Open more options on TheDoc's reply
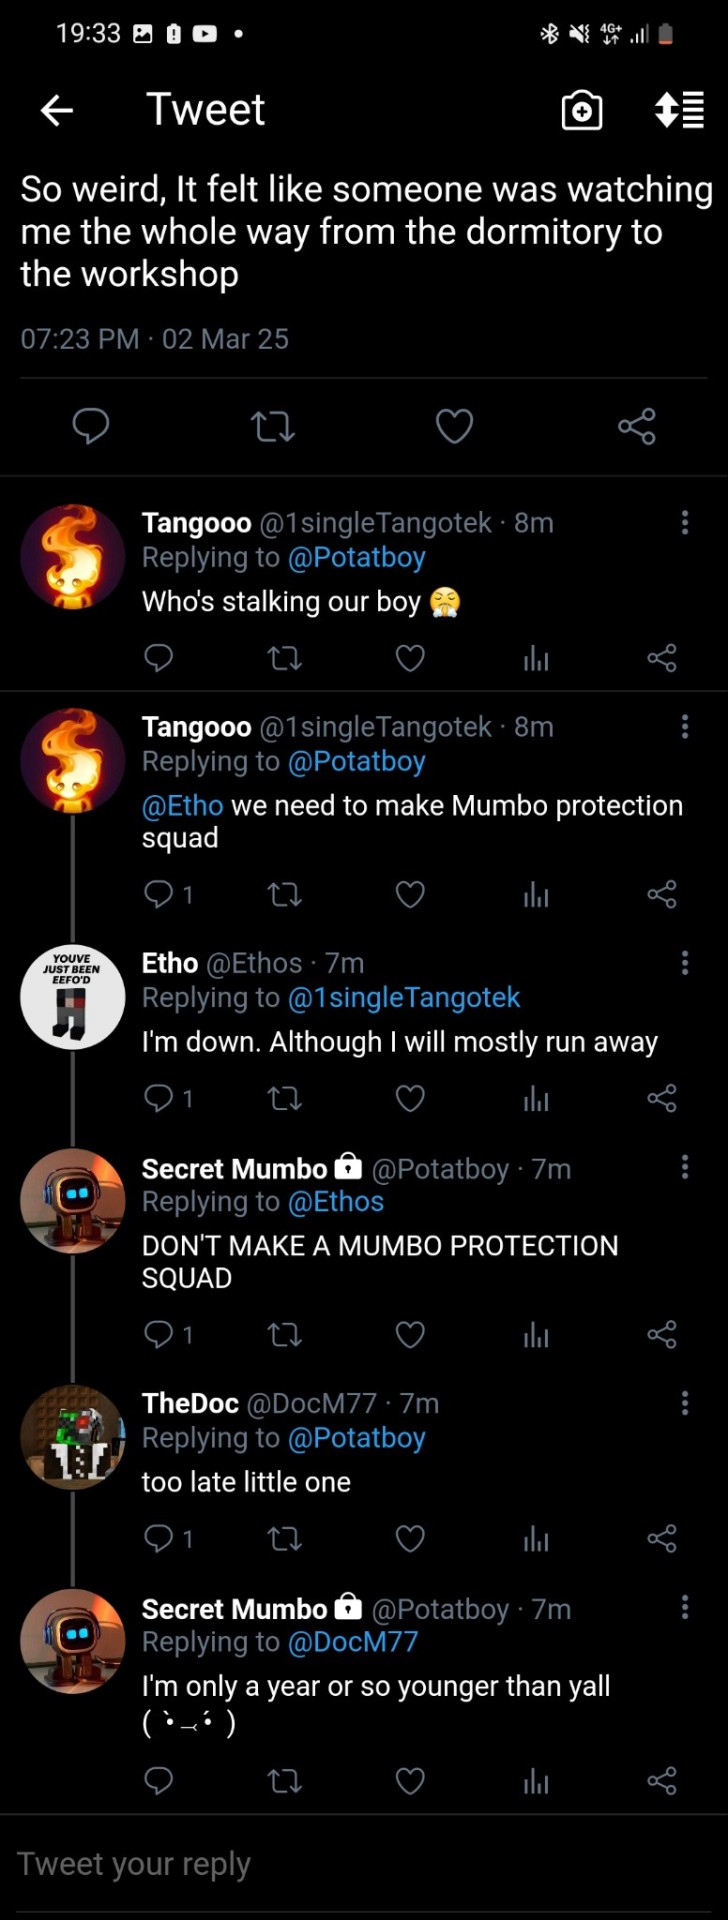The width and height of the screenshot is (728, 1920). 685,1403
